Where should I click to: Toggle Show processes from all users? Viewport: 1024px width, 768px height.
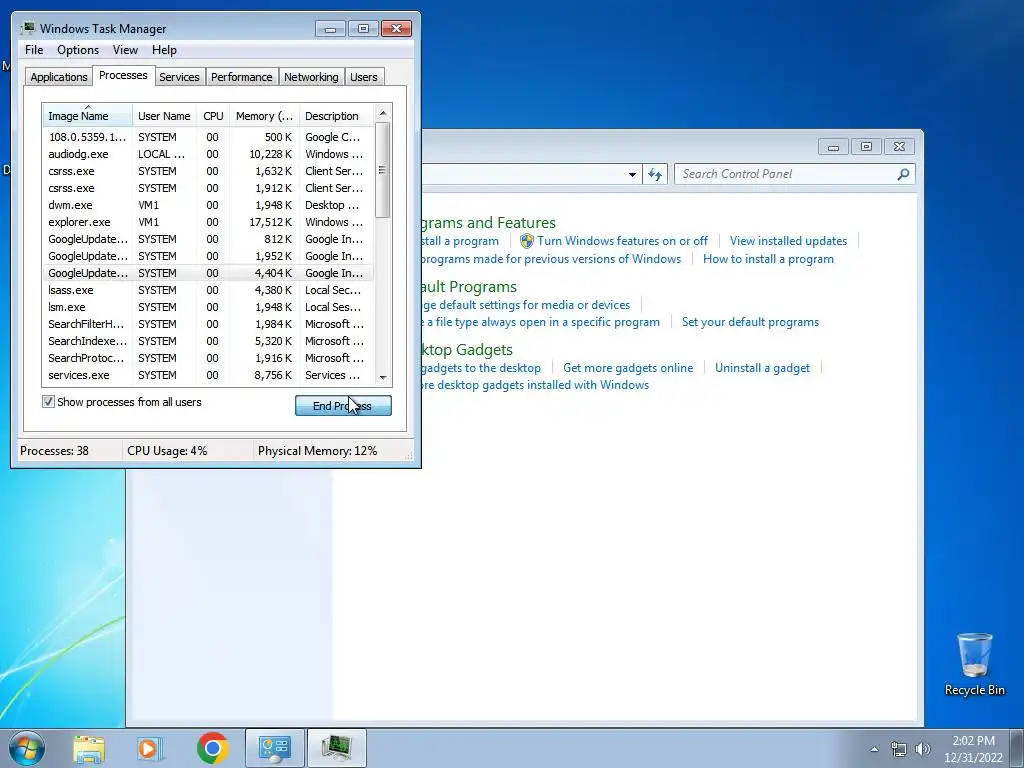pos(48,402)
